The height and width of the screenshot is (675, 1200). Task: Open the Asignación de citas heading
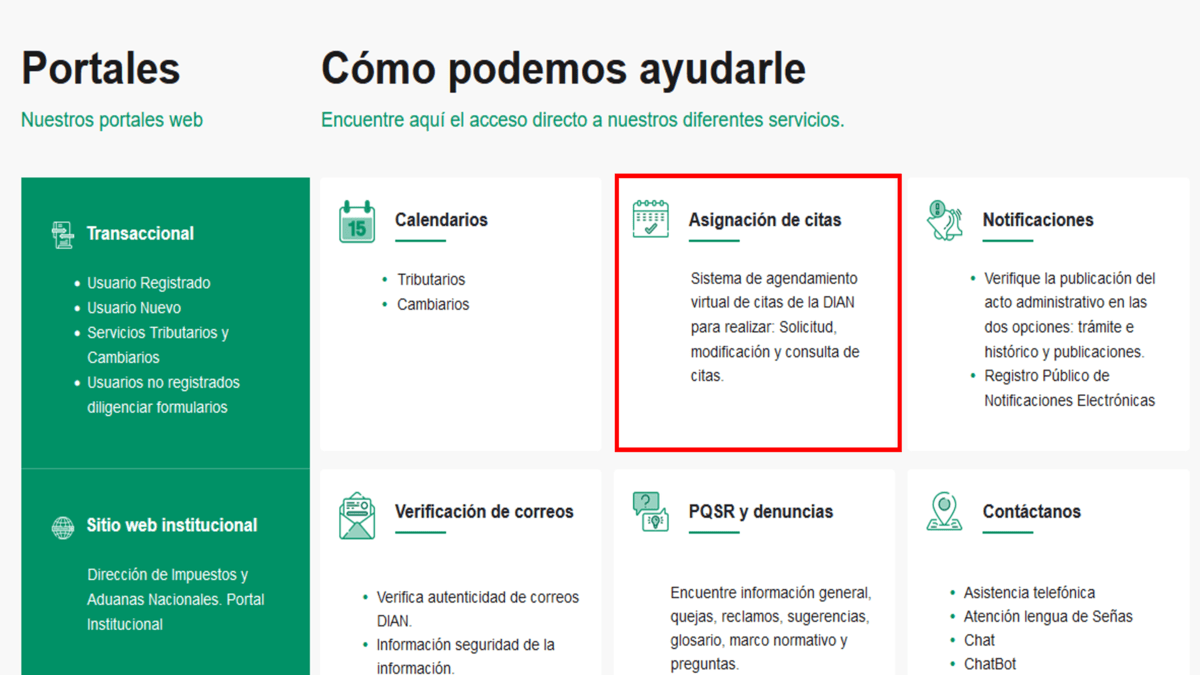click(765, 220)
